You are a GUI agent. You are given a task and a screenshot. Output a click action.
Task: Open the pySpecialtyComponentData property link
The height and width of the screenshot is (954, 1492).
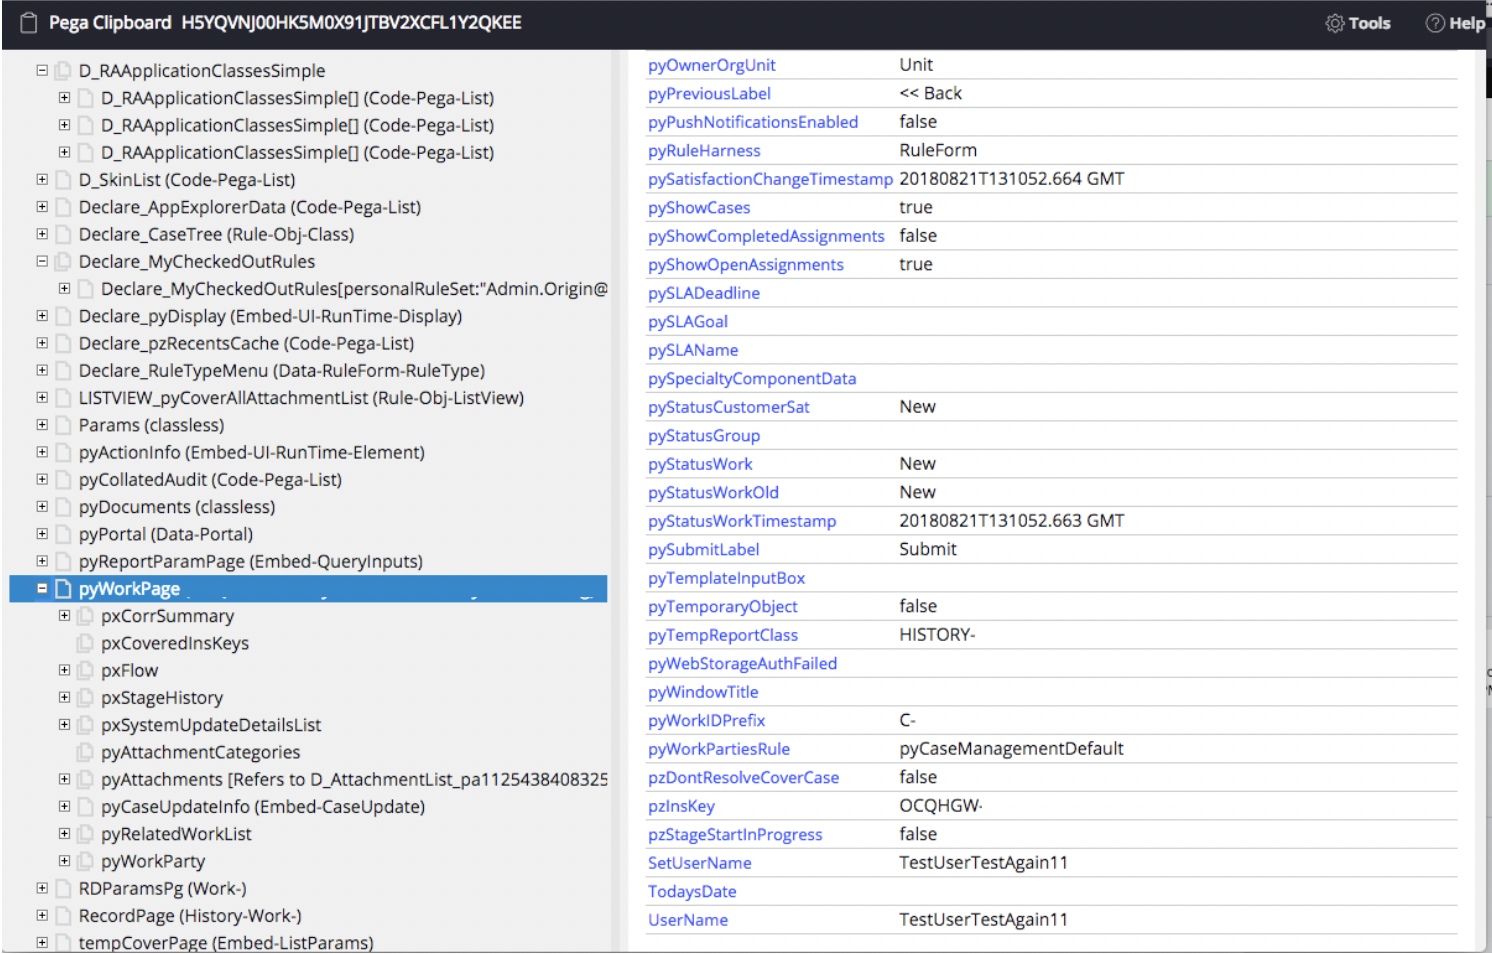click(752, 379)
